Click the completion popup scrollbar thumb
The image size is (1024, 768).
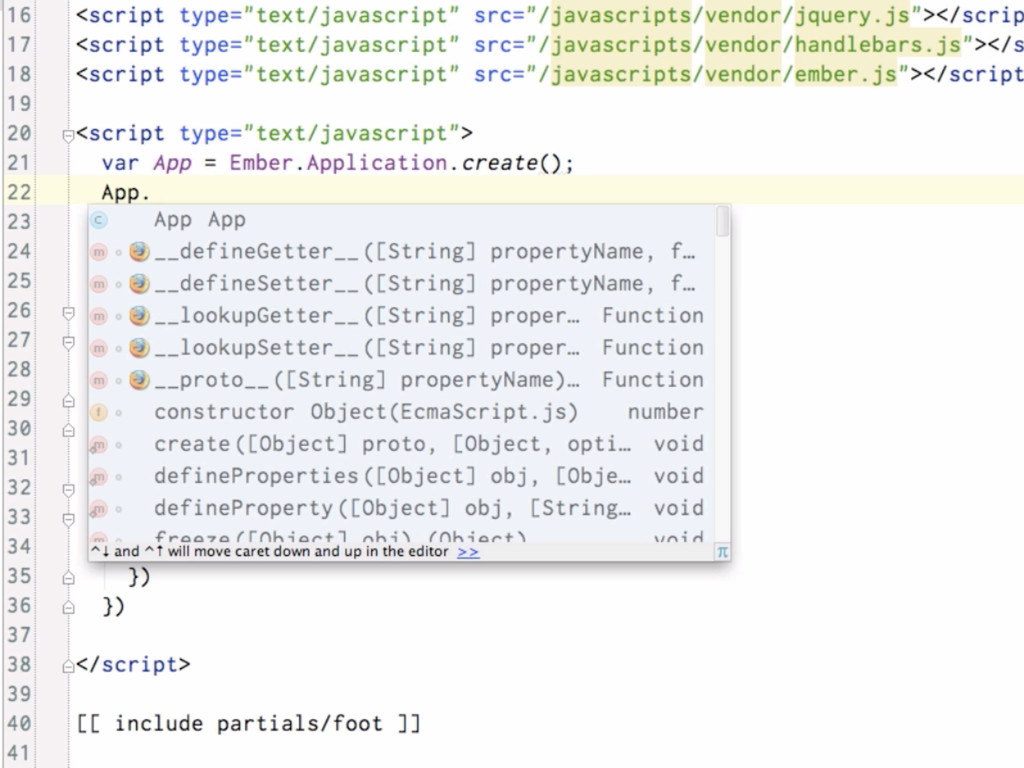point(722,221)
